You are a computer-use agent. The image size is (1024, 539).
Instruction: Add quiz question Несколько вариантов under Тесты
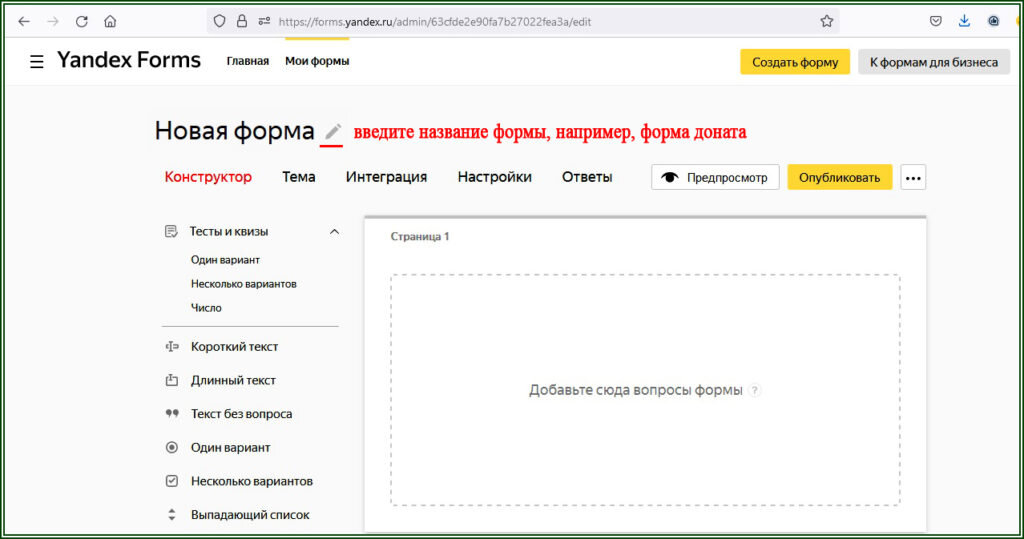point(244,284)
